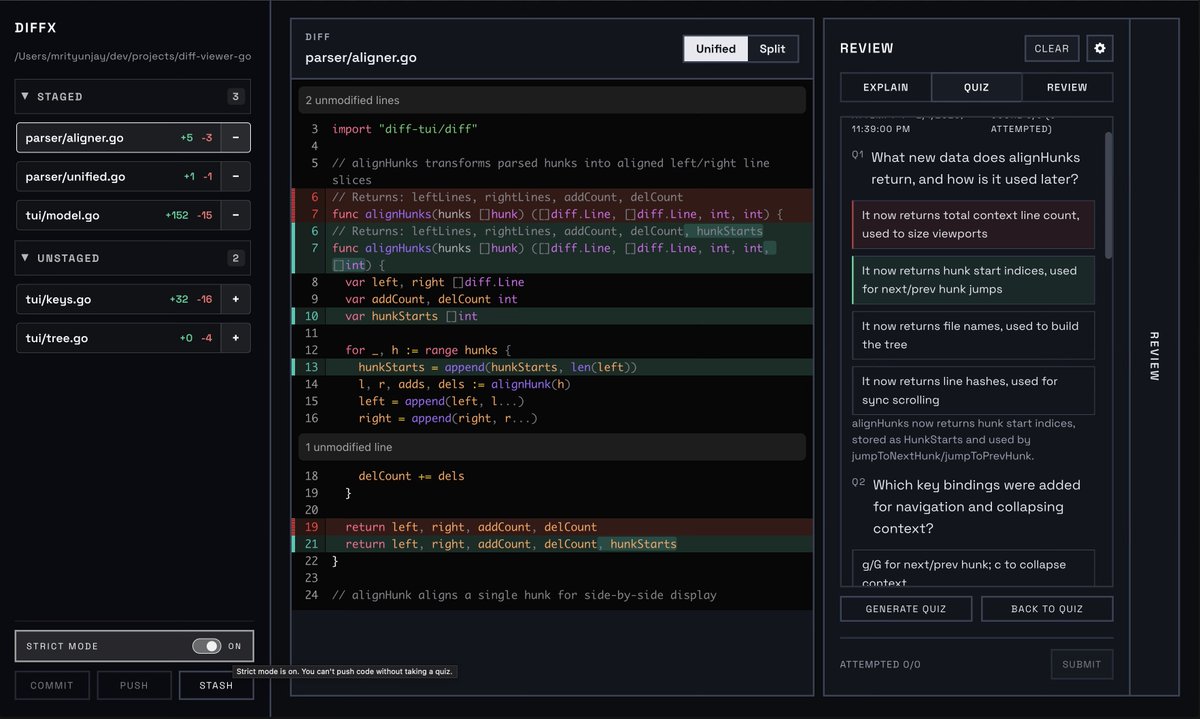Screen dimensions: 1200x719
Task: Open tui/tree.go in unstaged list
Action: tap(117, 338)
